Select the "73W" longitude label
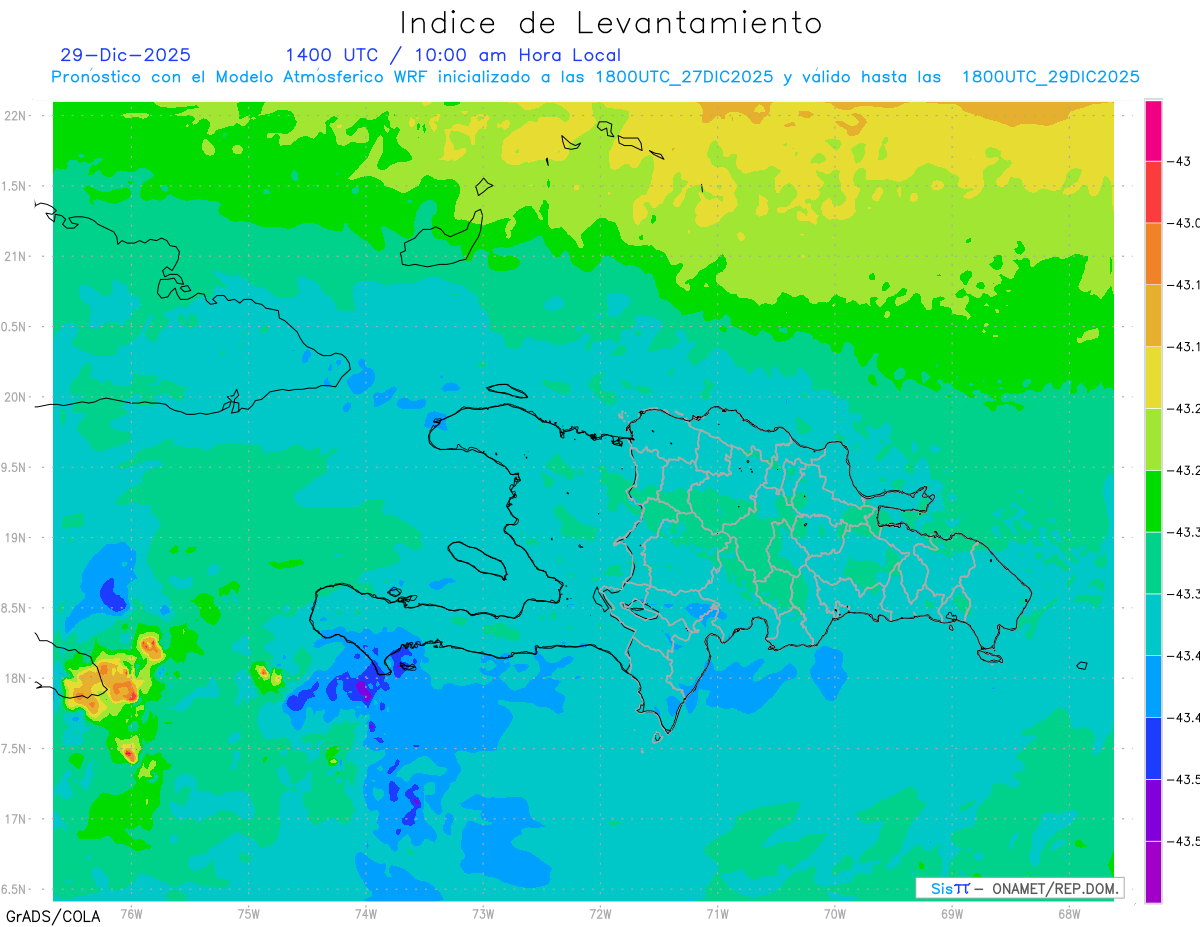Screen dimensions: 1200x927 [x=483, y=913]
